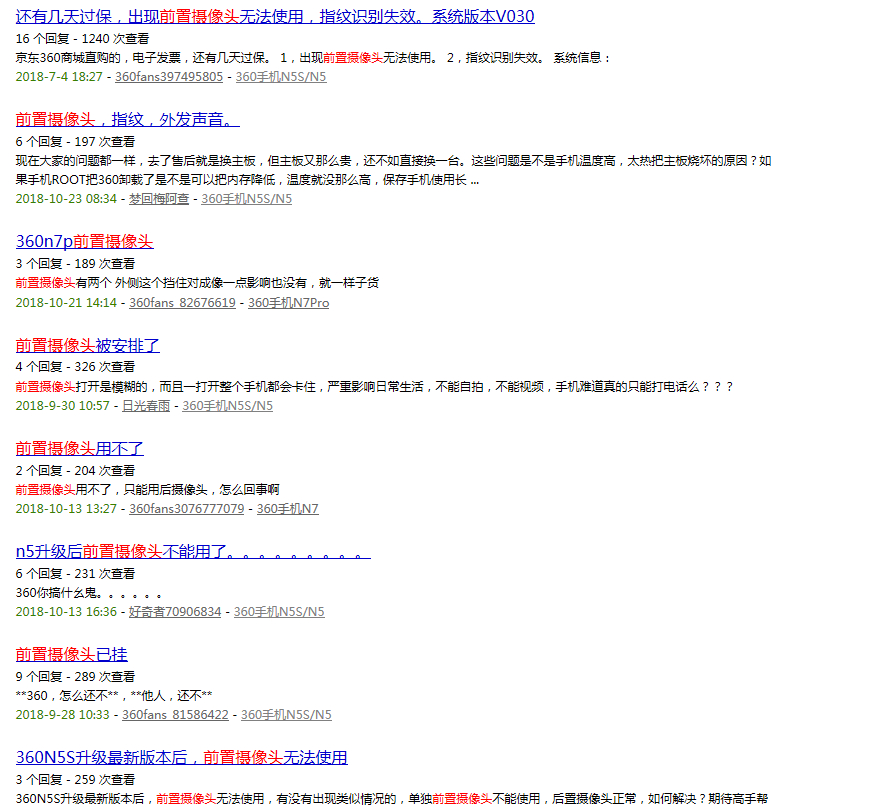Open 360手机N5S/N5 link under 2018-9-30 post
The width and height of the screenshot is (877, 808).
click(x=228, y=405)
